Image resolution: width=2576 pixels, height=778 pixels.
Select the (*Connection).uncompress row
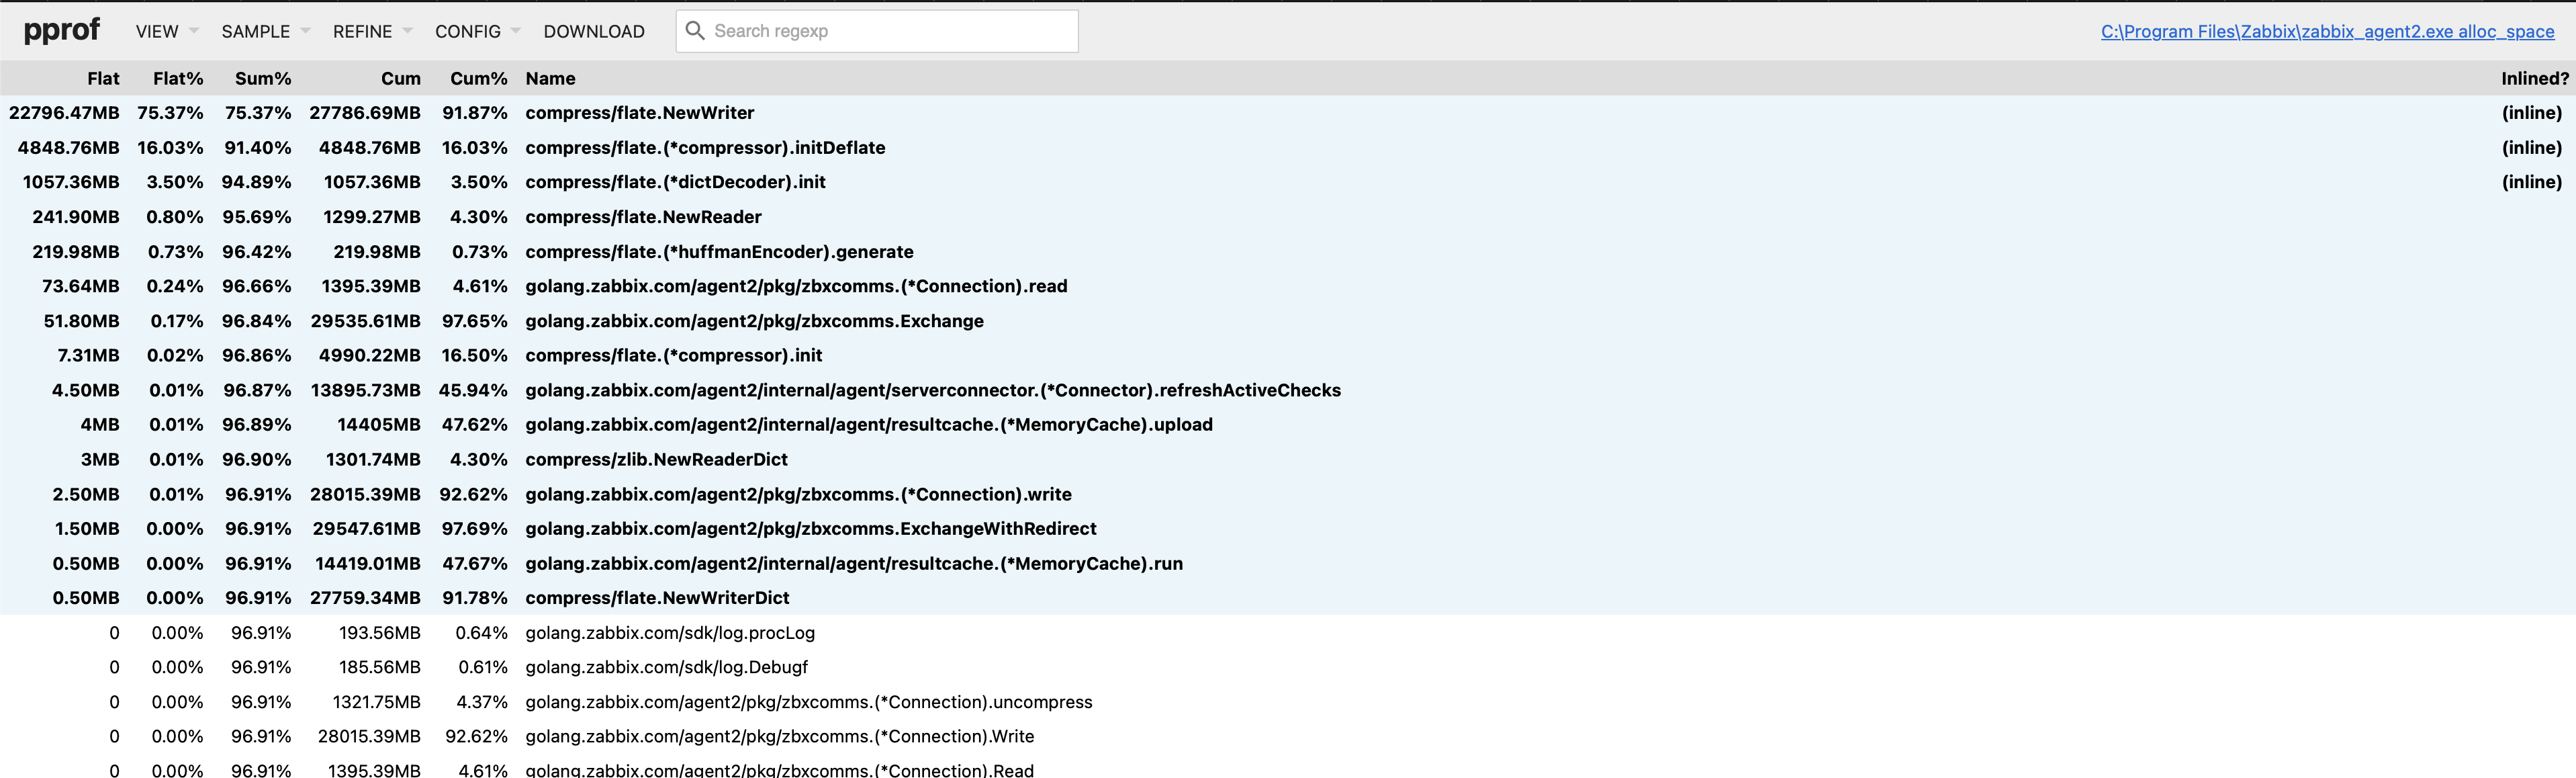tap(1288, 702)
